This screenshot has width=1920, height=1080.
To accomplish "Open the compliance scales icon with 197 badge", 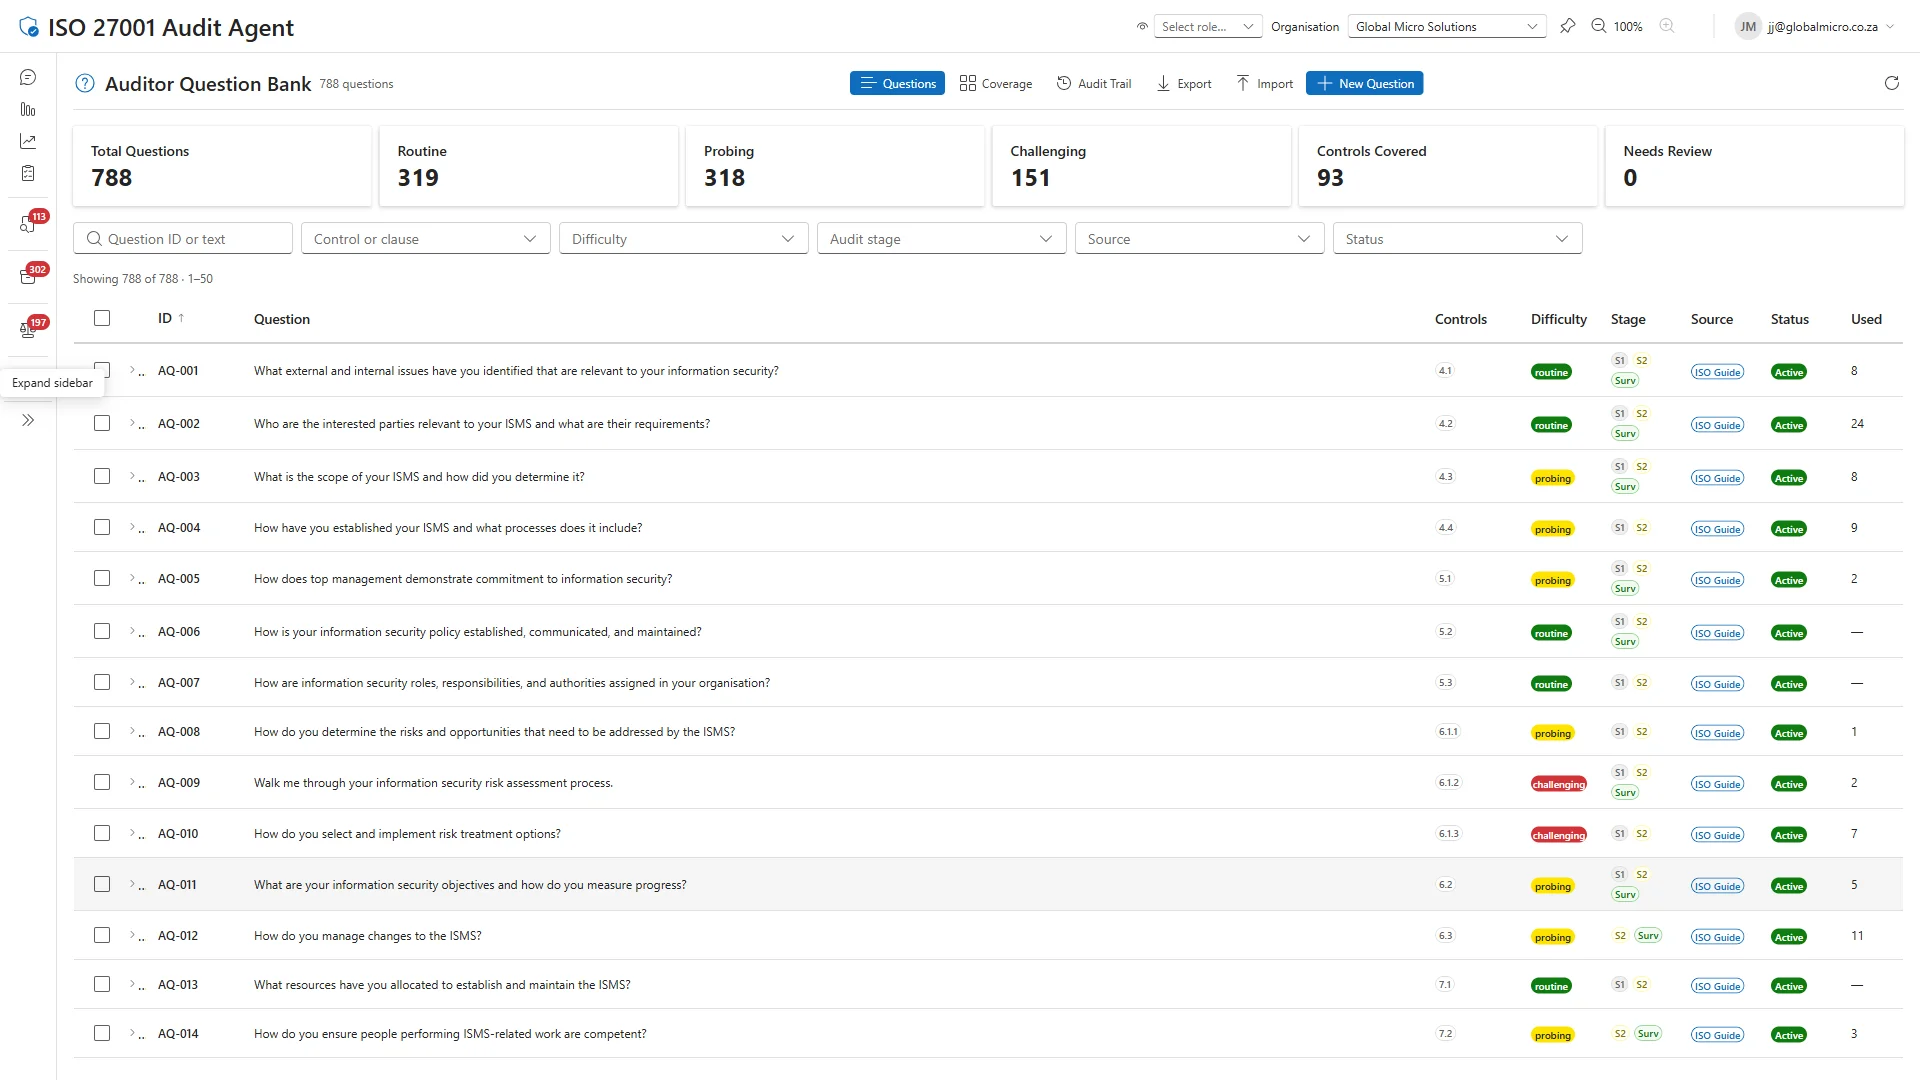I will click(27, 328).
